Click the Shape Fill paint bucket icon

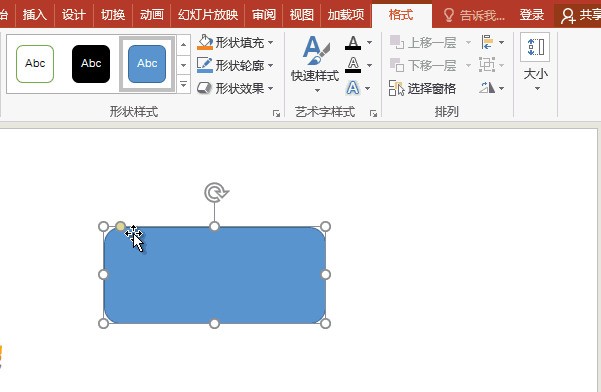click(205, 42)
